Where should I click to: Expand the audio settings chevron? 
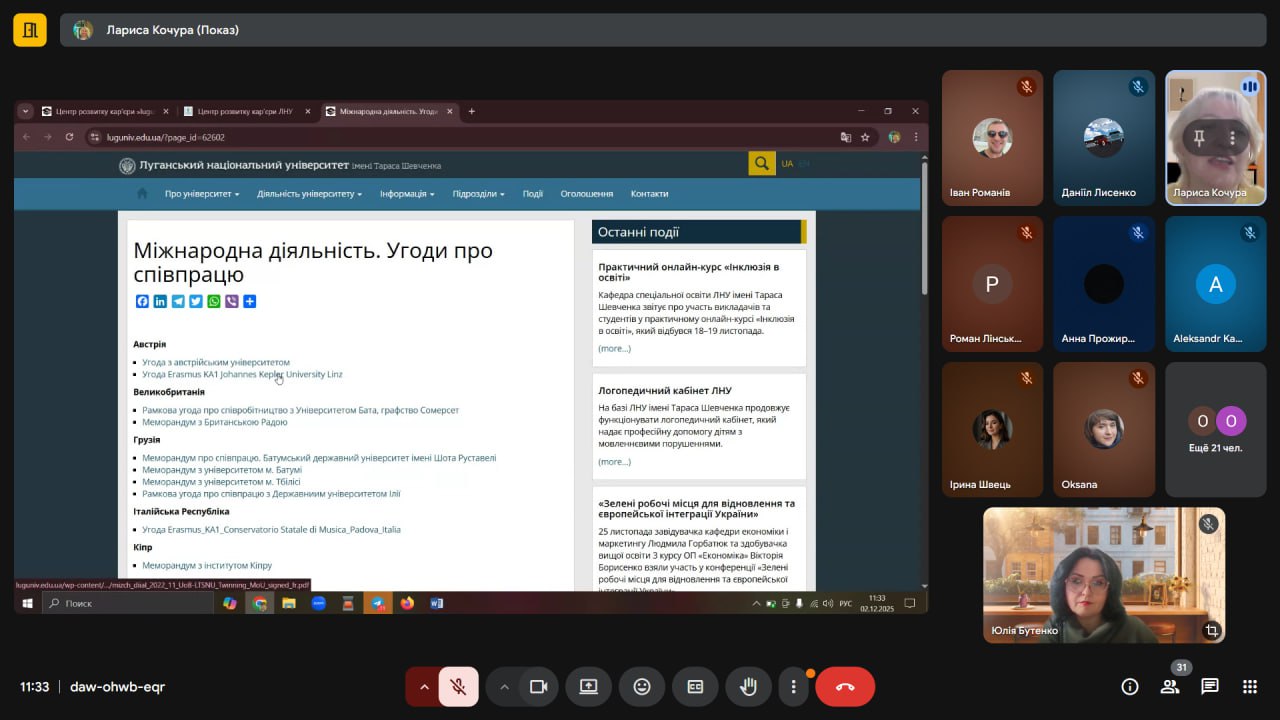click(x=423, y=687)
